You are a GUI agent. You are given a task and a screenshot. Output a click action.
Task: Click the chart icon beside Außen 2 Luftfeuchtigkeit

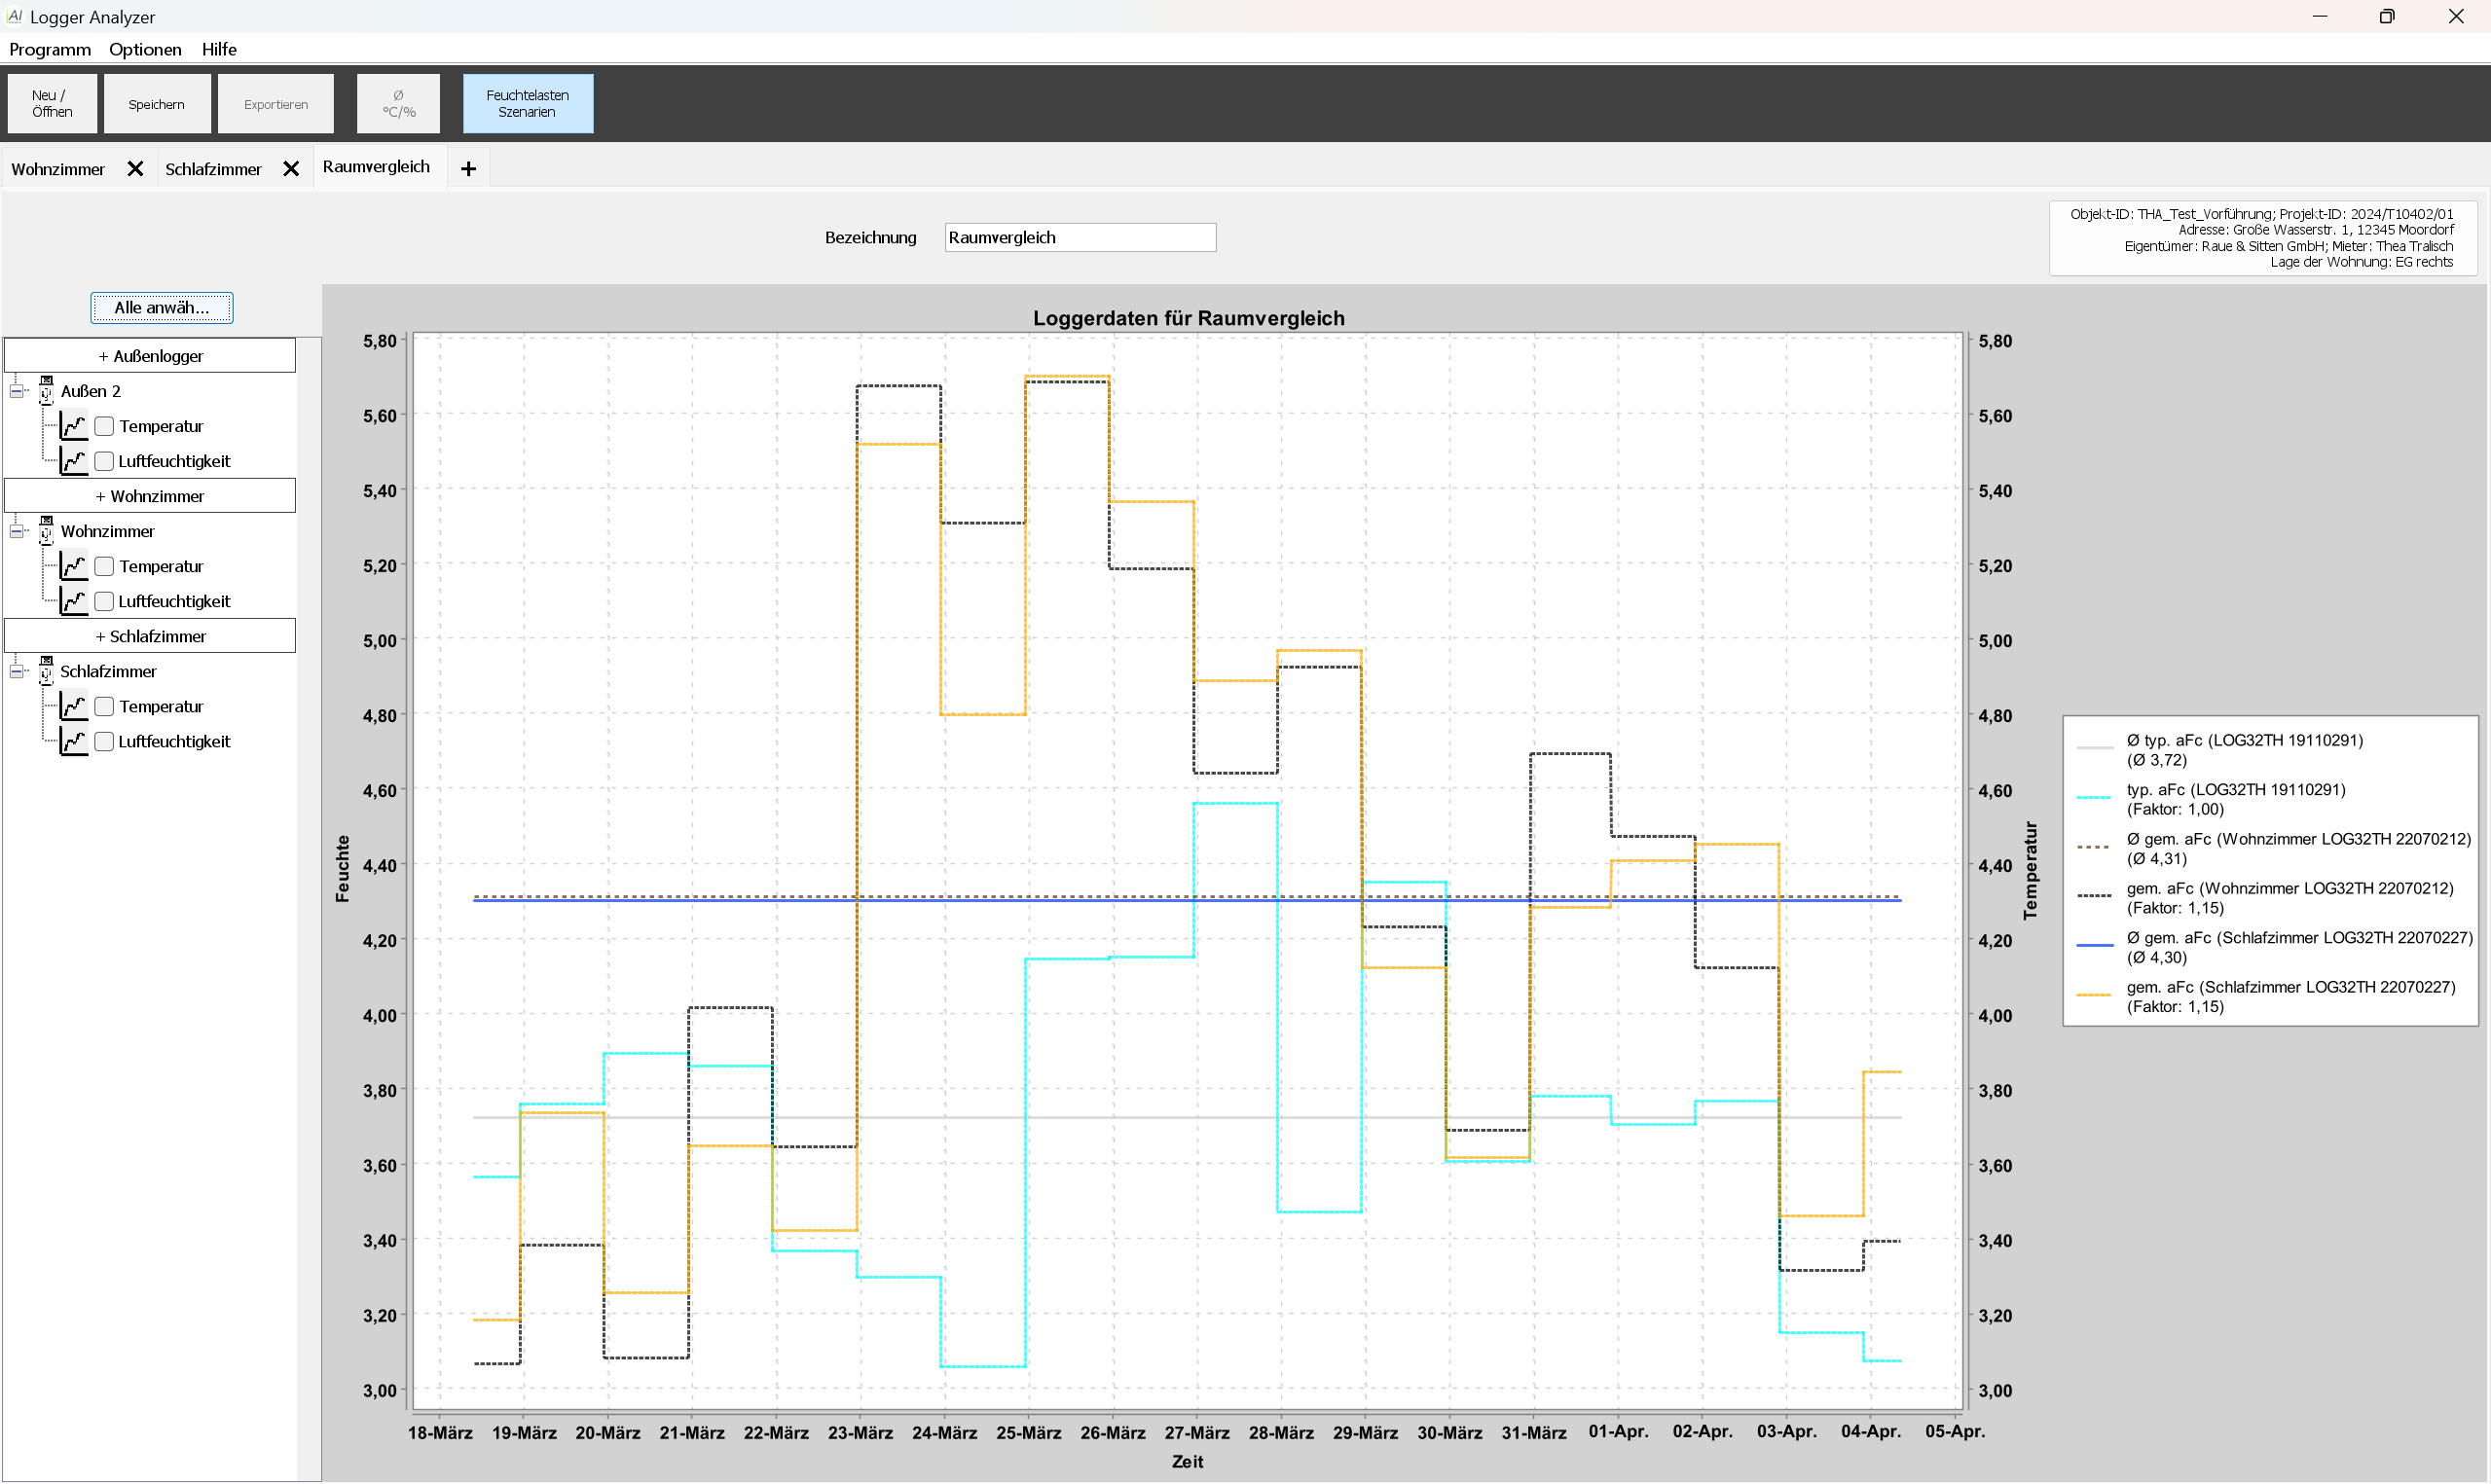pyautogui.click(x=73, y=461)
